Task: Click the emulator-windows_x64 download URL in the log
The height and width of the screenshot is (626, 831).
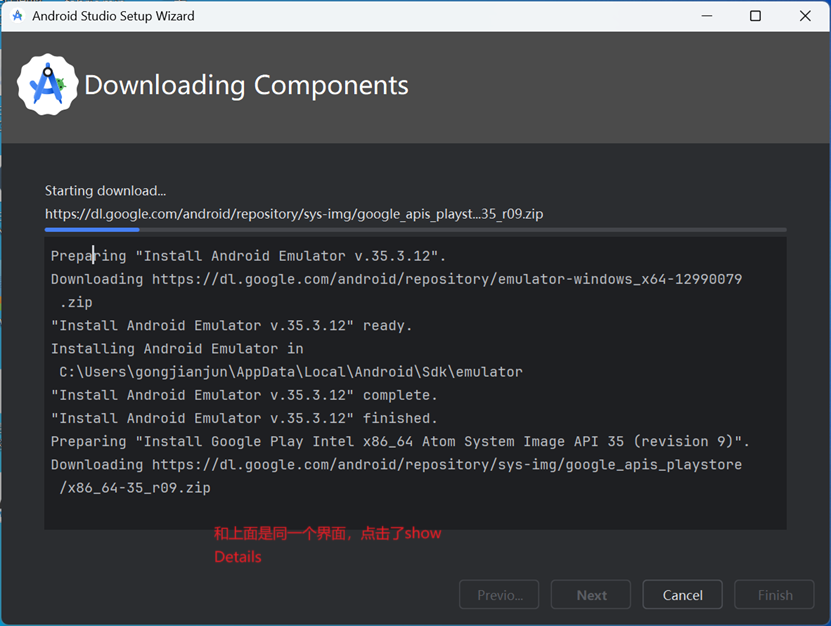Action: click(447, 279)
